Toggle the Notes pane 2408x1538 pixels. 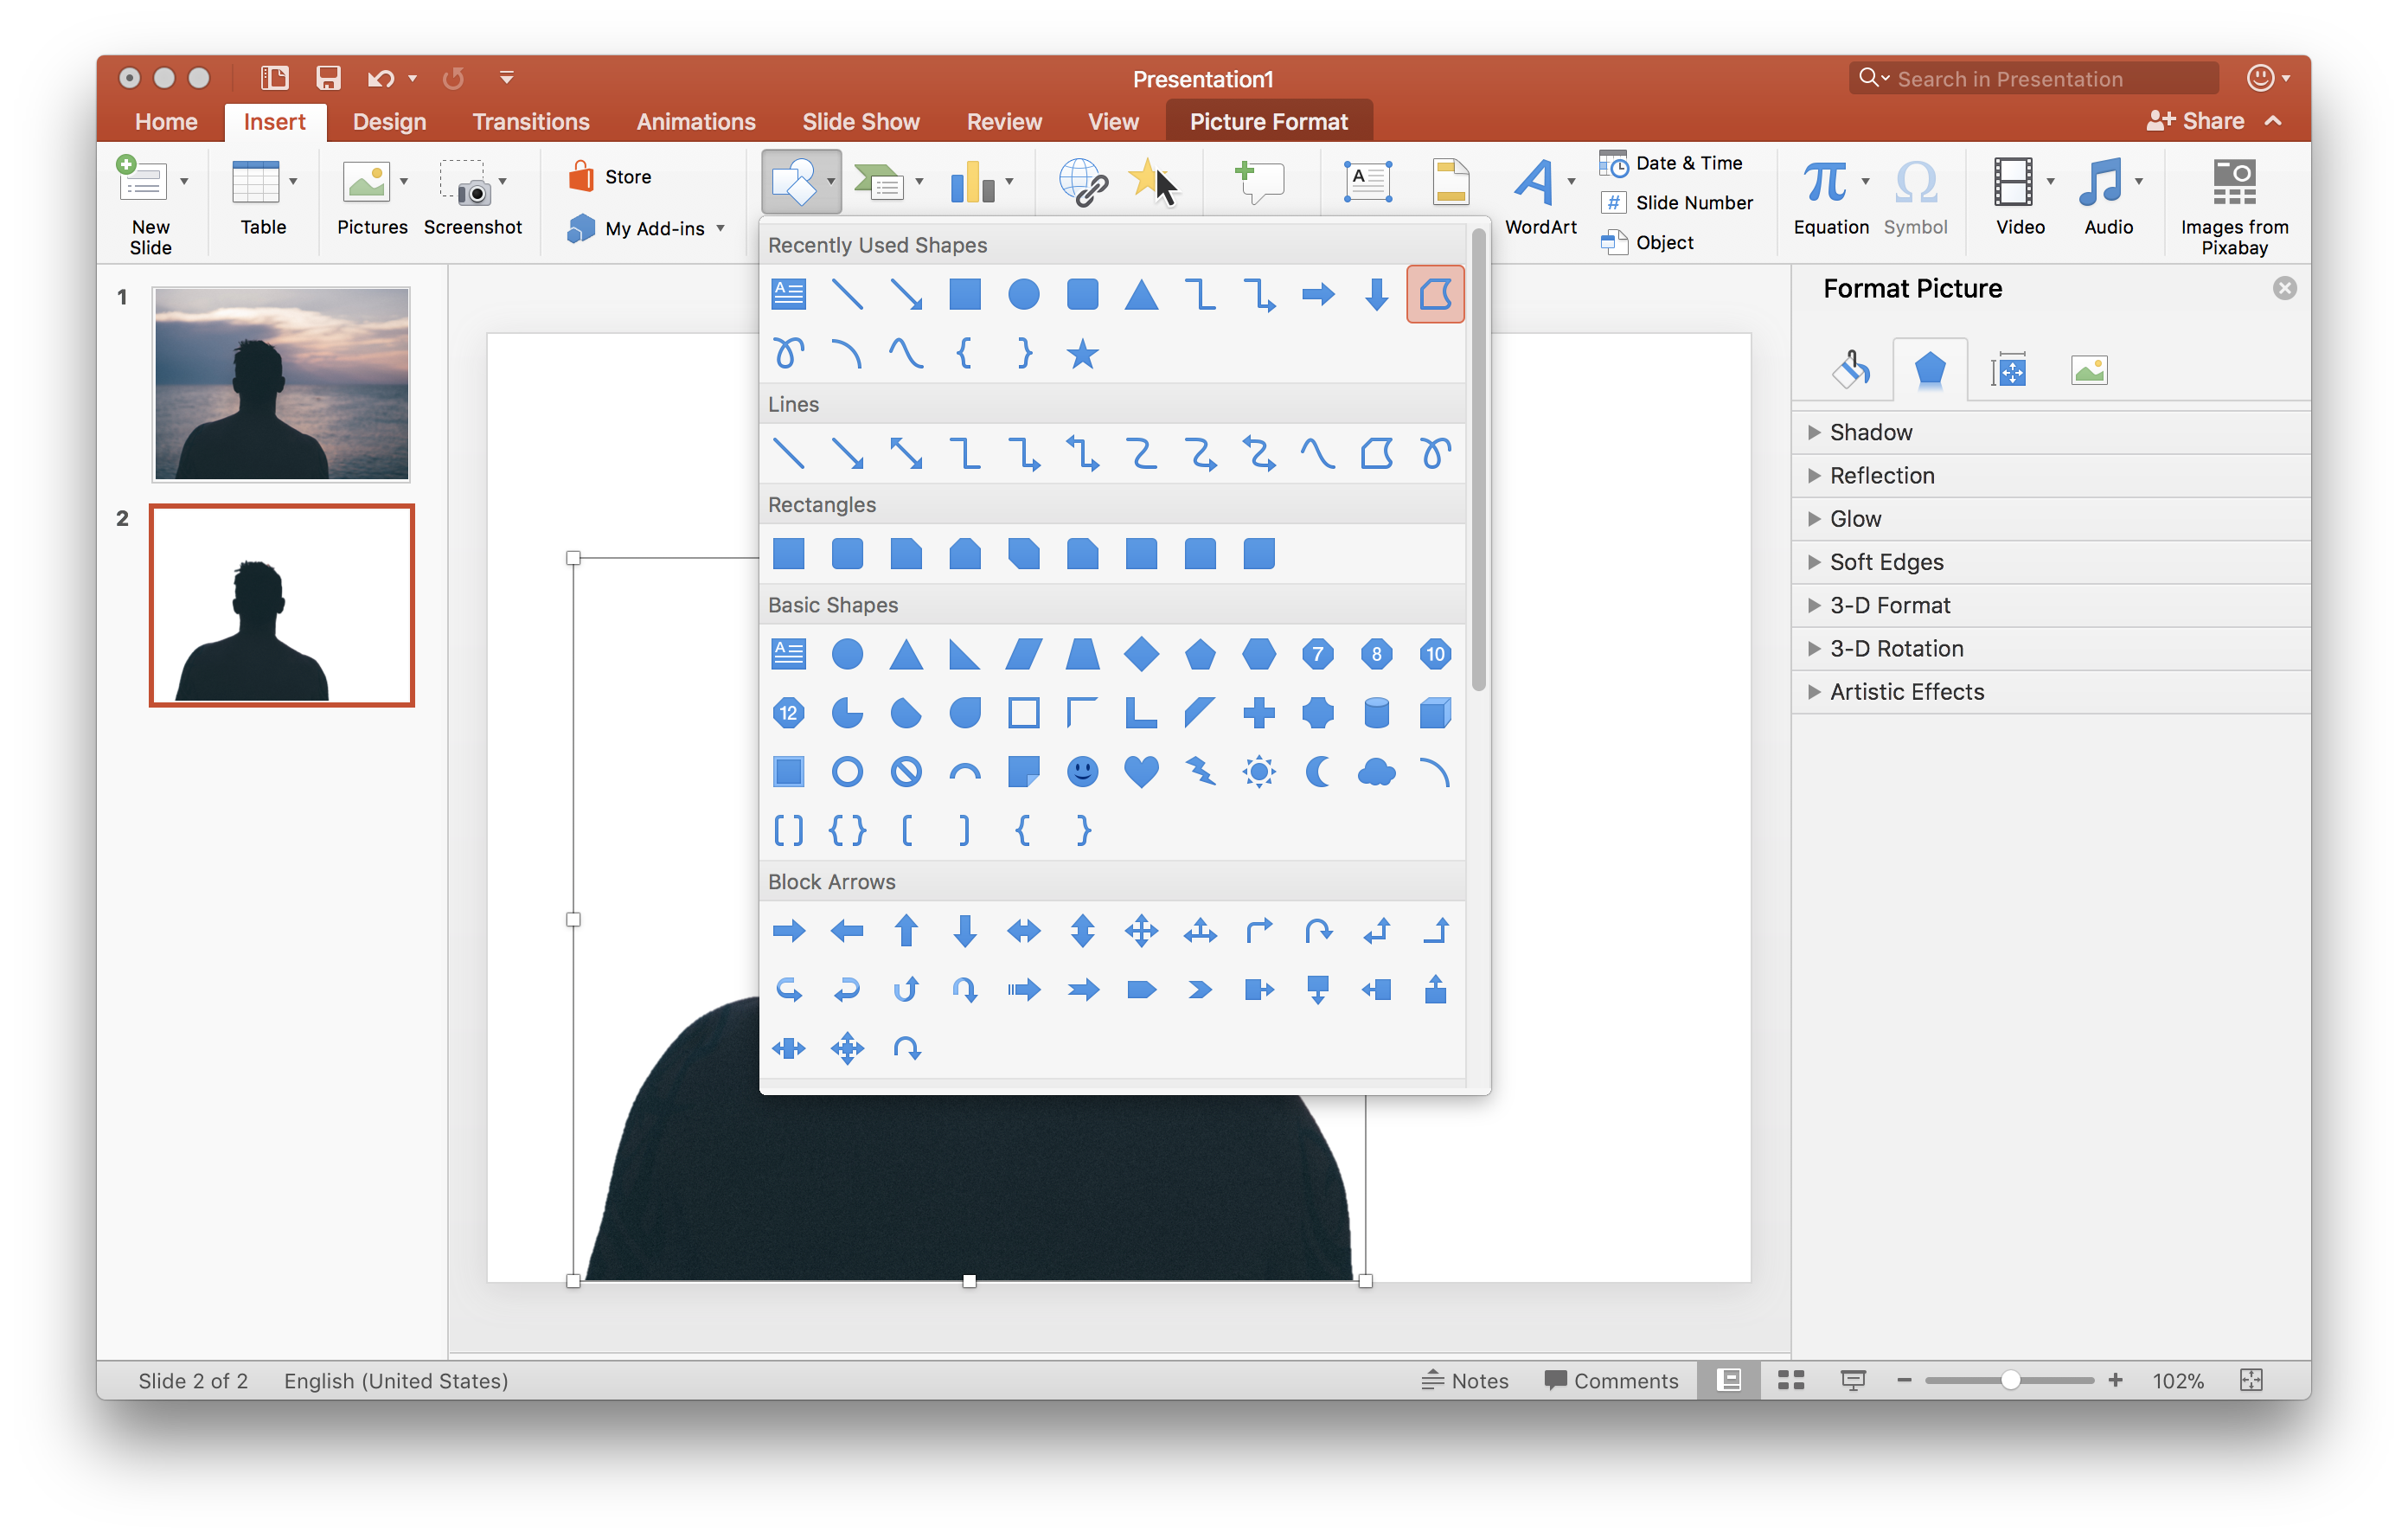click(x=1466, y=1380)
